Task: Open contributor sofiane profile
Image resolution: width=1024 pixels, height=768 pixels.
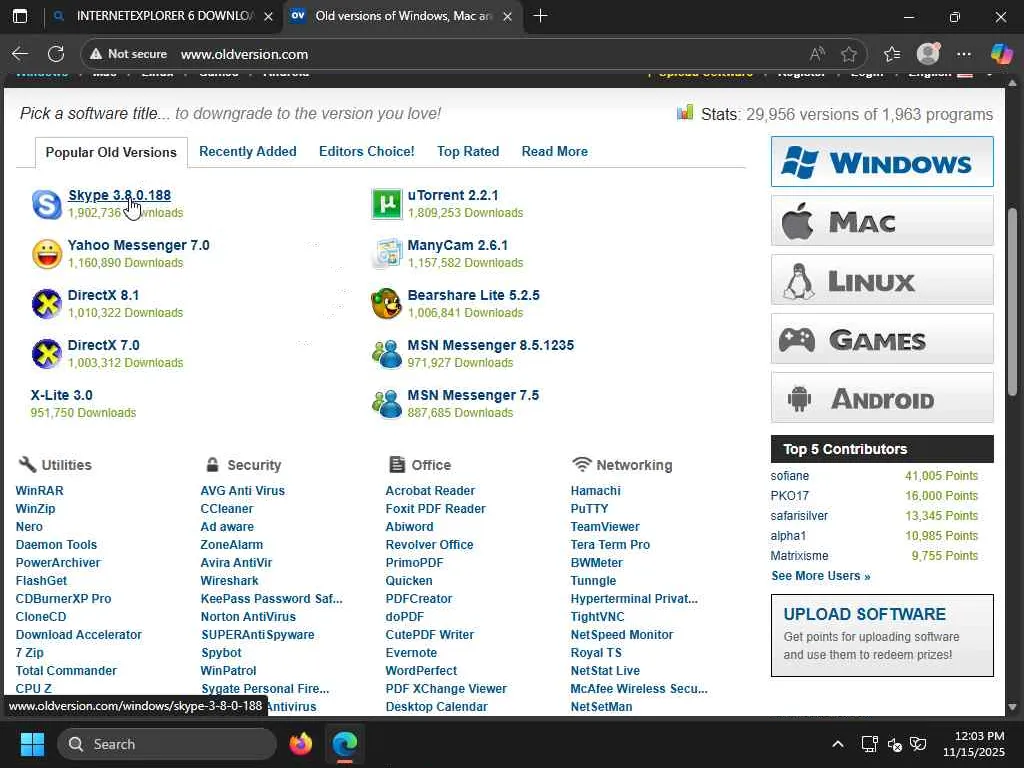Action: point(790,476)
